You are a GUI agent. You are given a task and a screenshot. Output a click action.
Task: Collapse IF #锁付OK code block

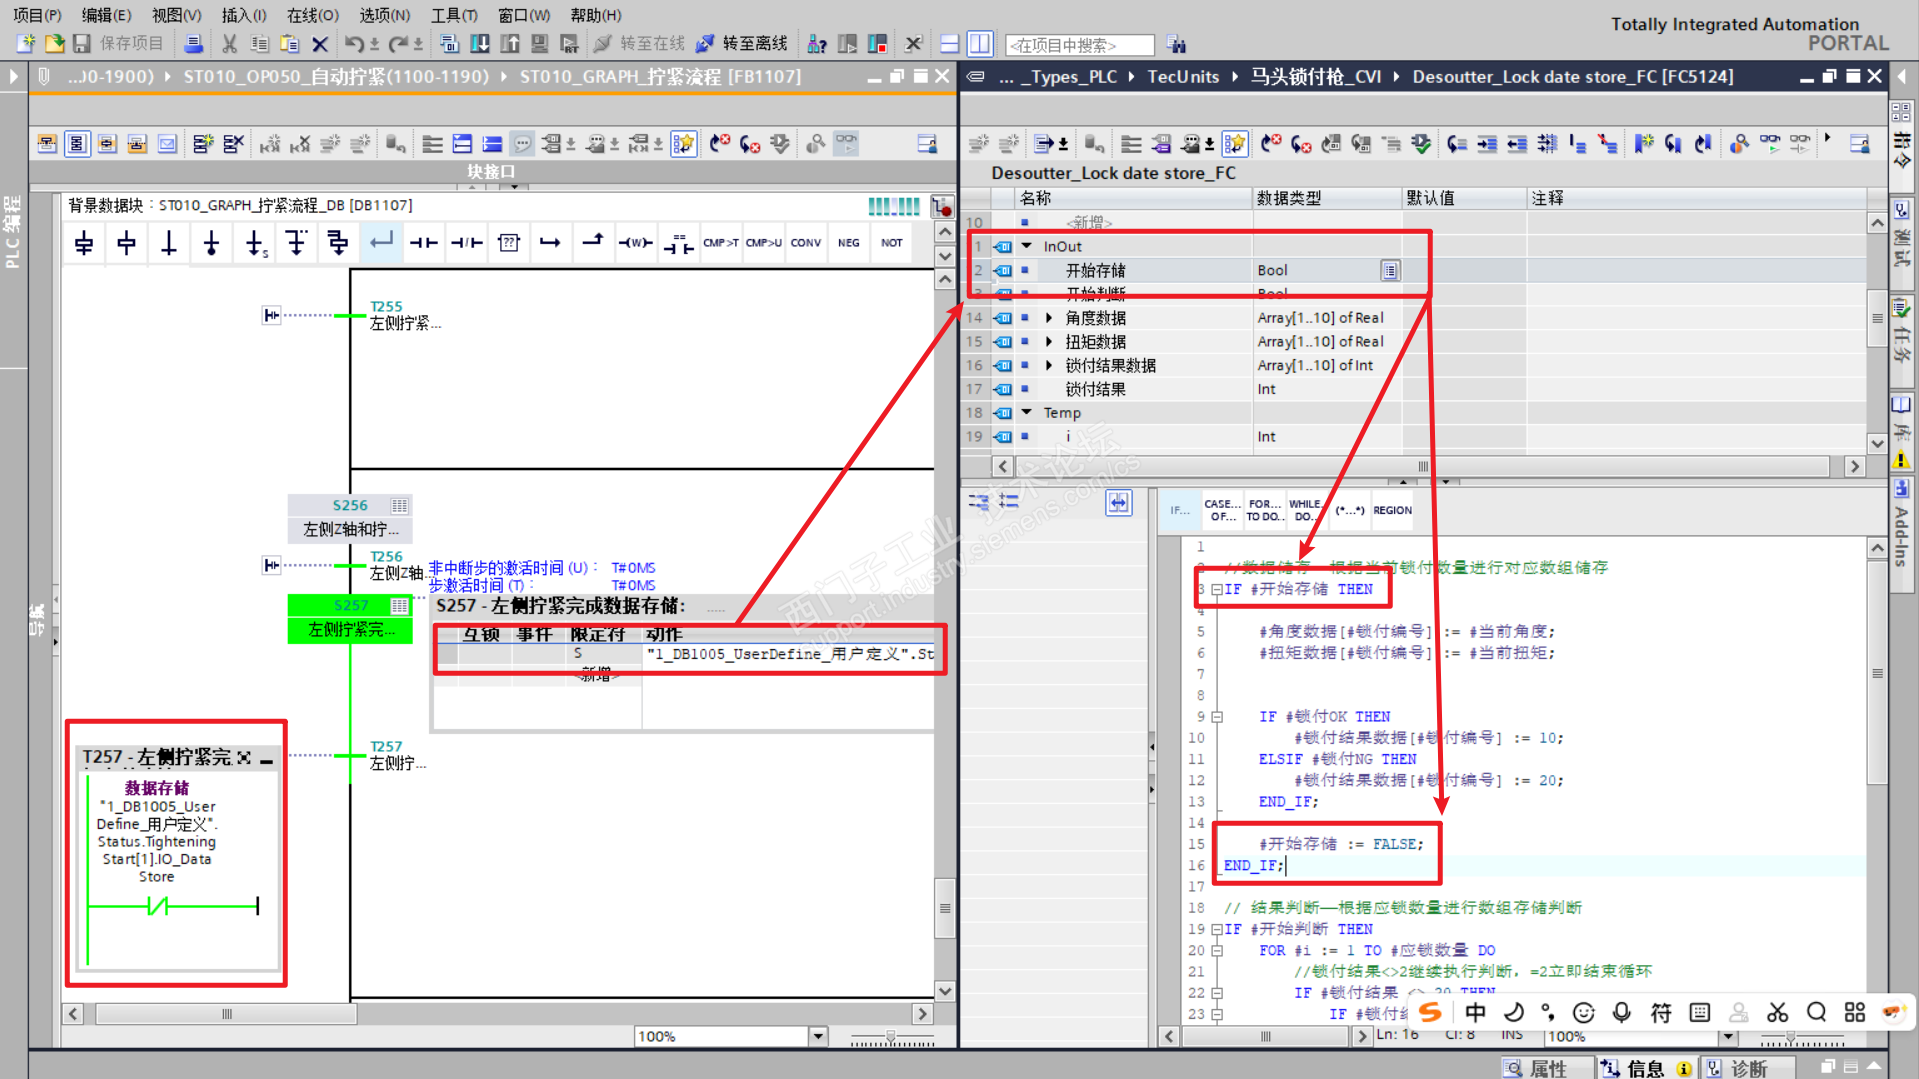pyautogui.click(x=1217, y=717)
